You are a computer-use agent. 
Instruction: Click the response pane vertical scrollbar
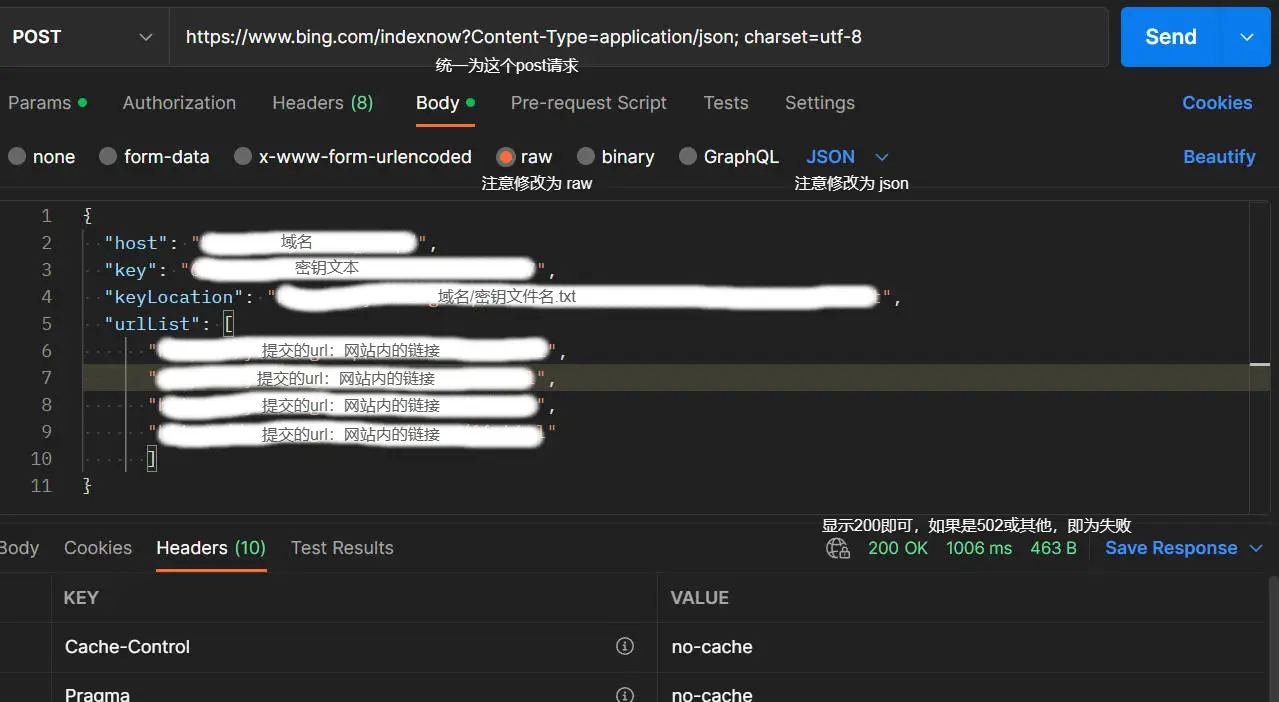tap(1273, 638)
